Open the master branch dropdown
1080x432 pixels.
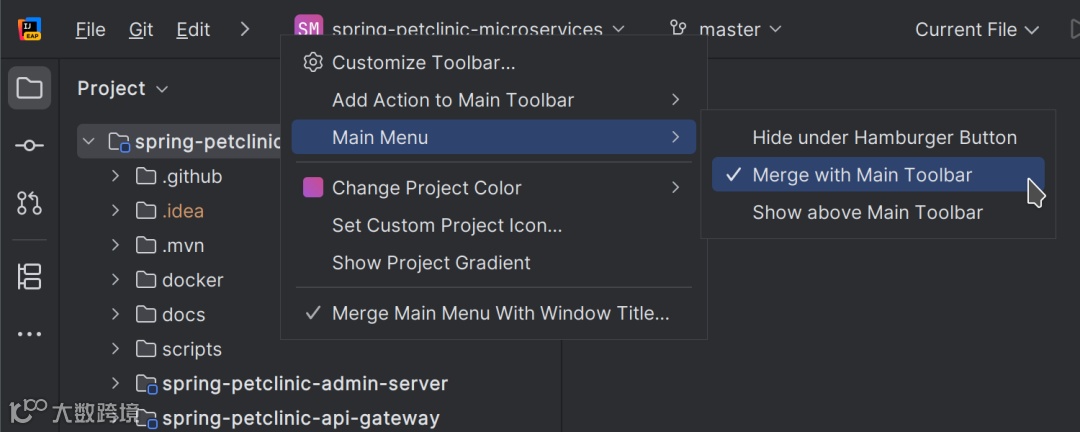click(740, 29)
